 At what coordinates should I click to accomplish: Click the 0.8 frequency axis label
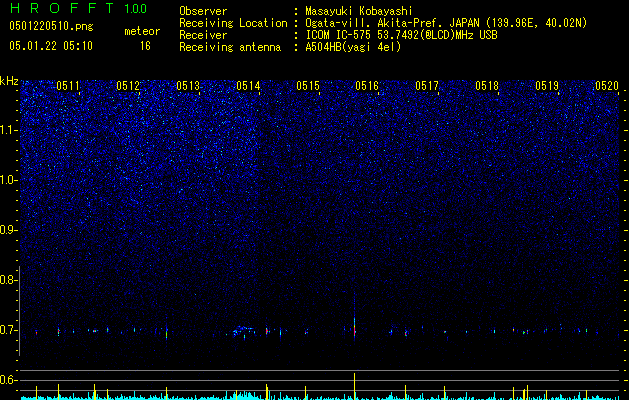pyautogui.click(x=7, y=280)
